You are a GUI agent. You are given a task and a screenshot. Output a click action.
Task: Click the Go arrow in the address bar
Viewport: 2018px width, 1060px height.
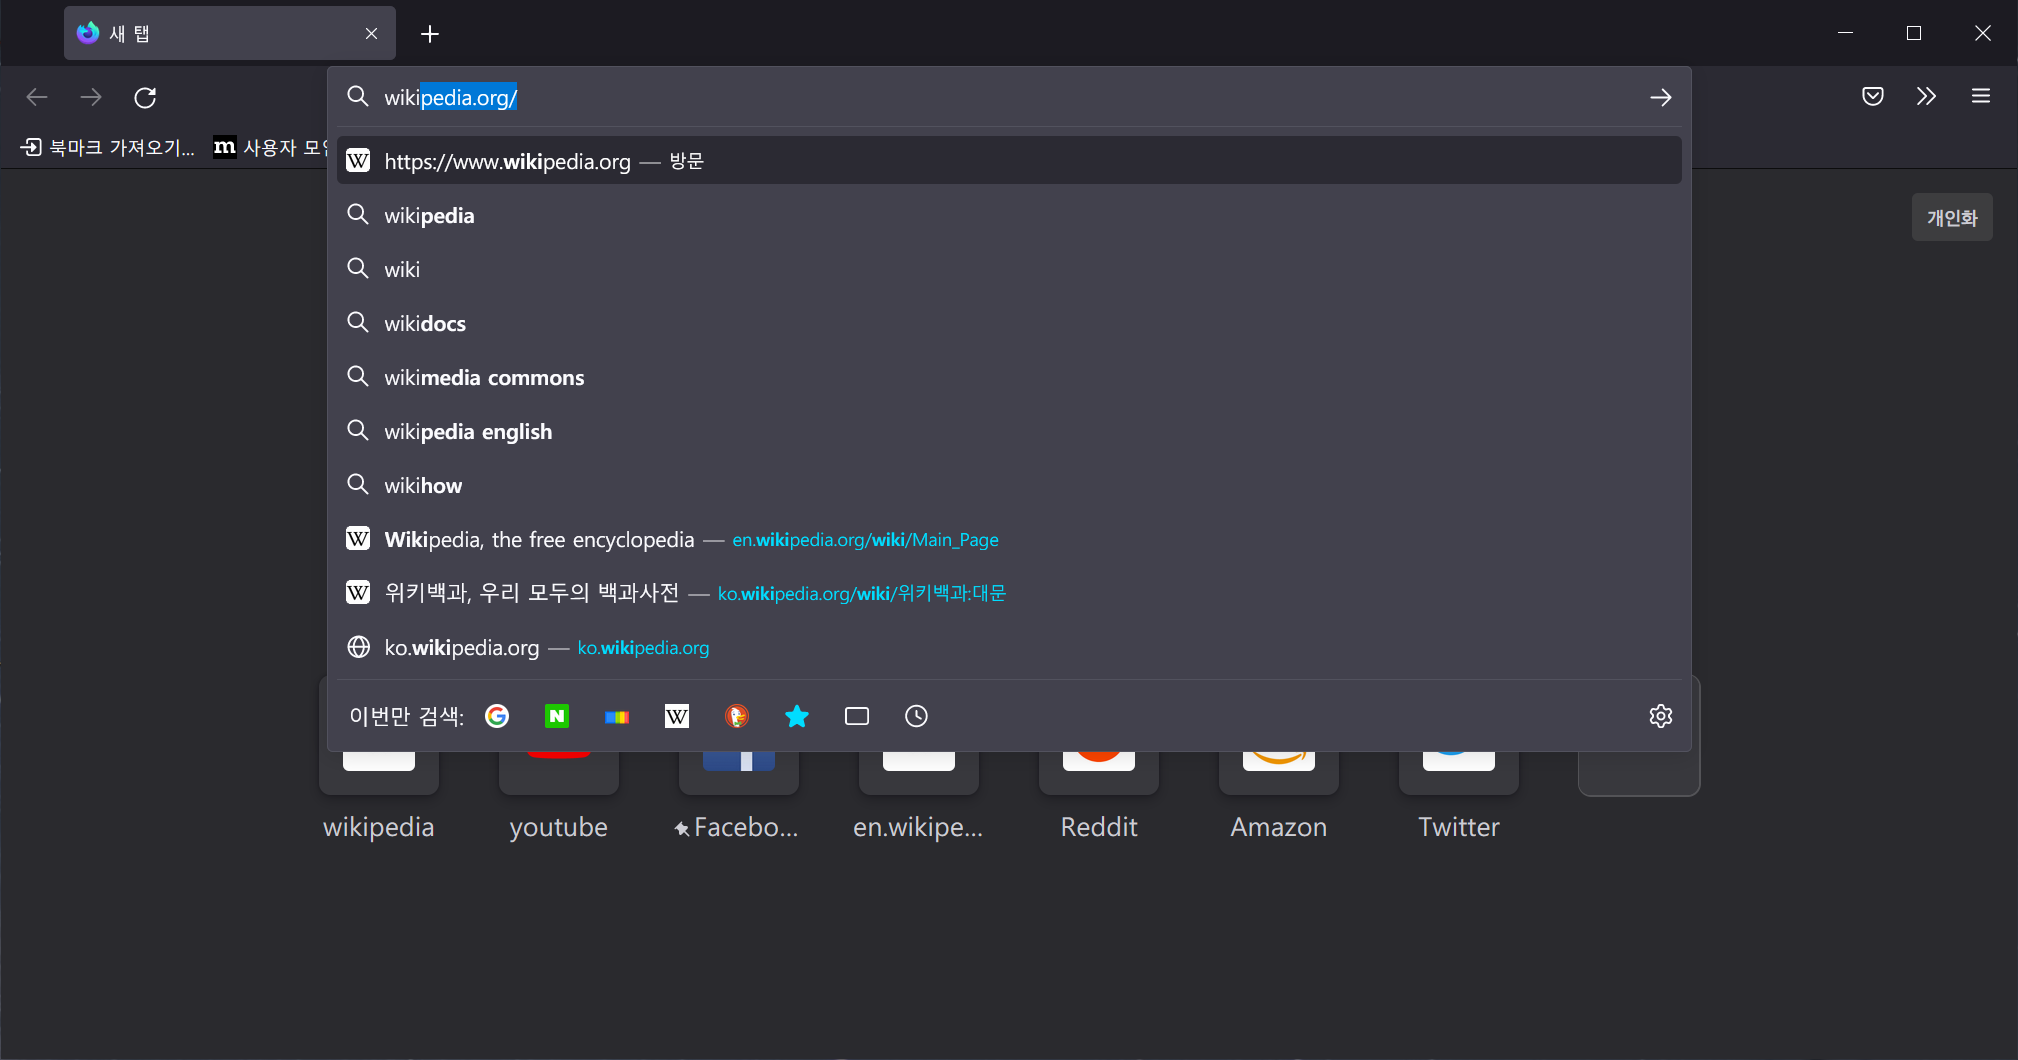tap(1660, 97)
